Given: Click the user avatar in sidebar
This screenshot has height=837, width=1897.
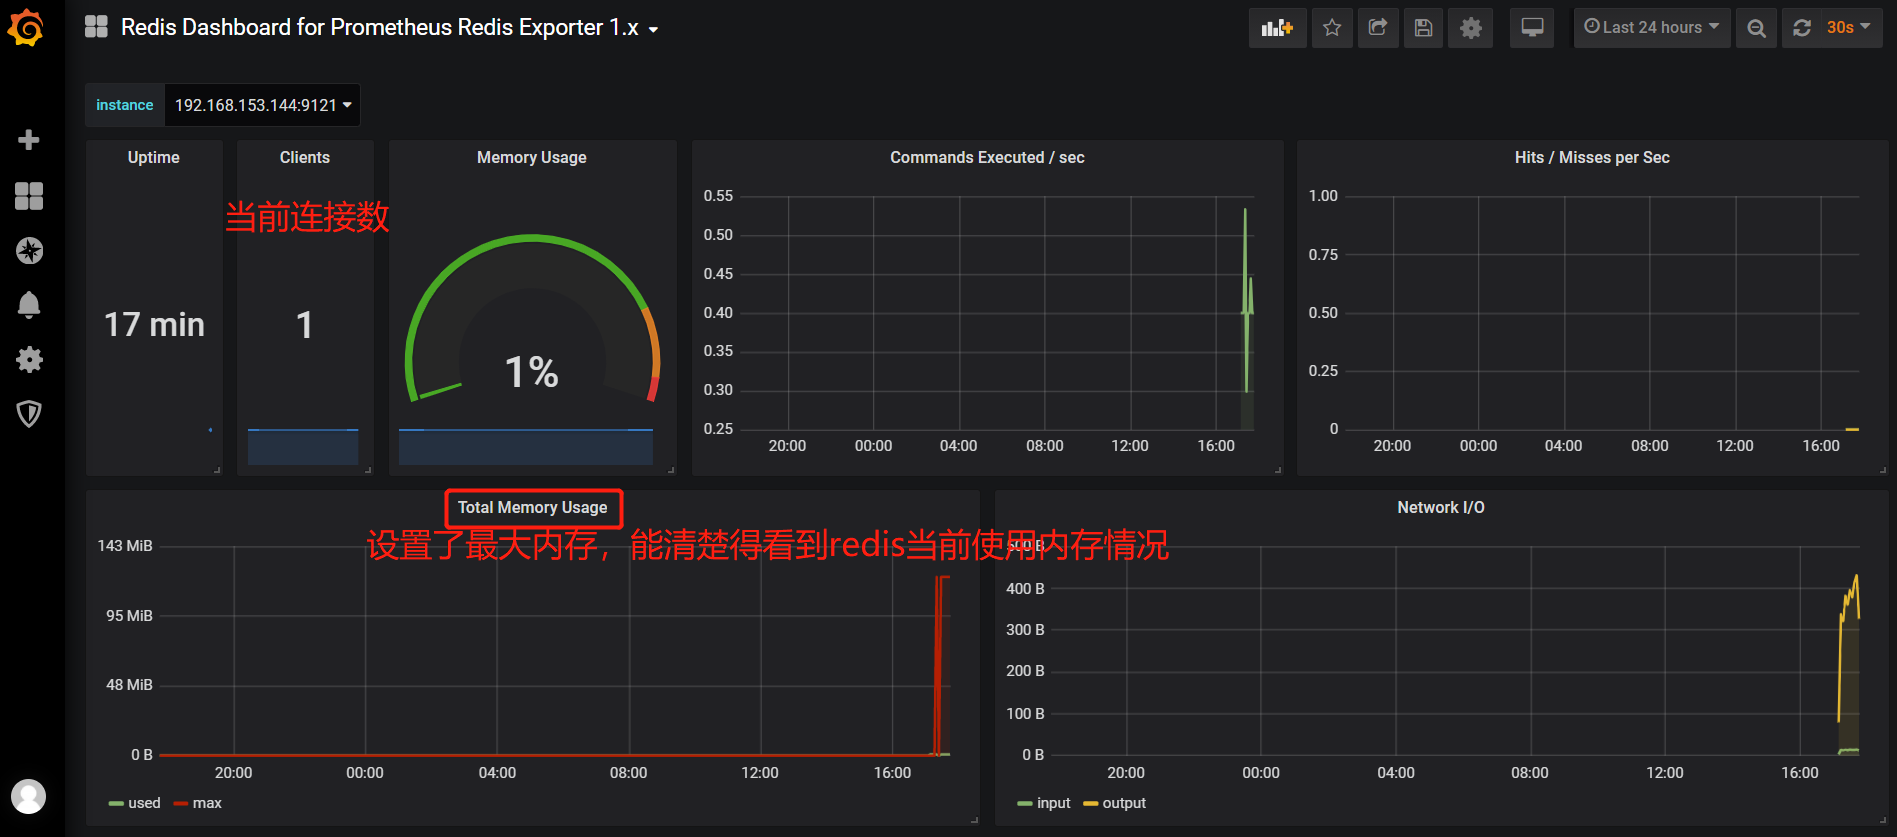Looking at the screenshot, I should click(x=28, y=797).
